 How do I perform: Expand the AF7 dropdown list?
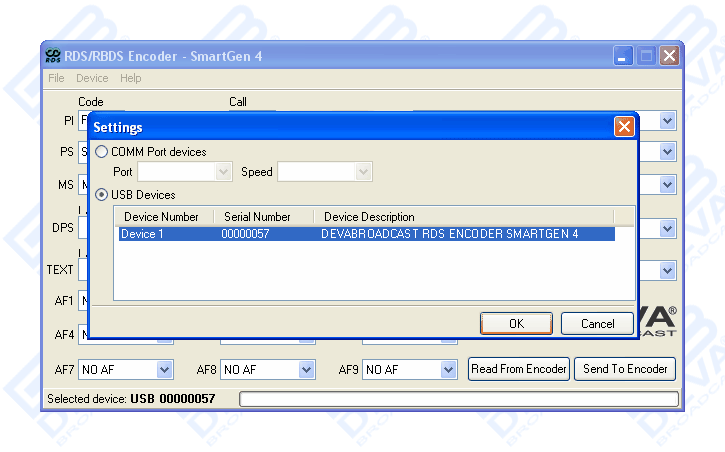click(165, 369)
